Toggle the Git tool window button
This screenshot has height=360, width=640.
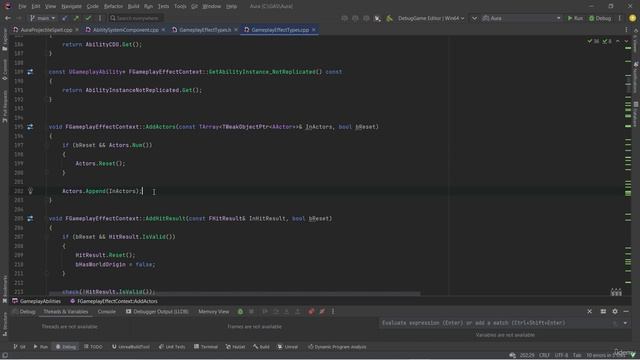pos(19,347)
